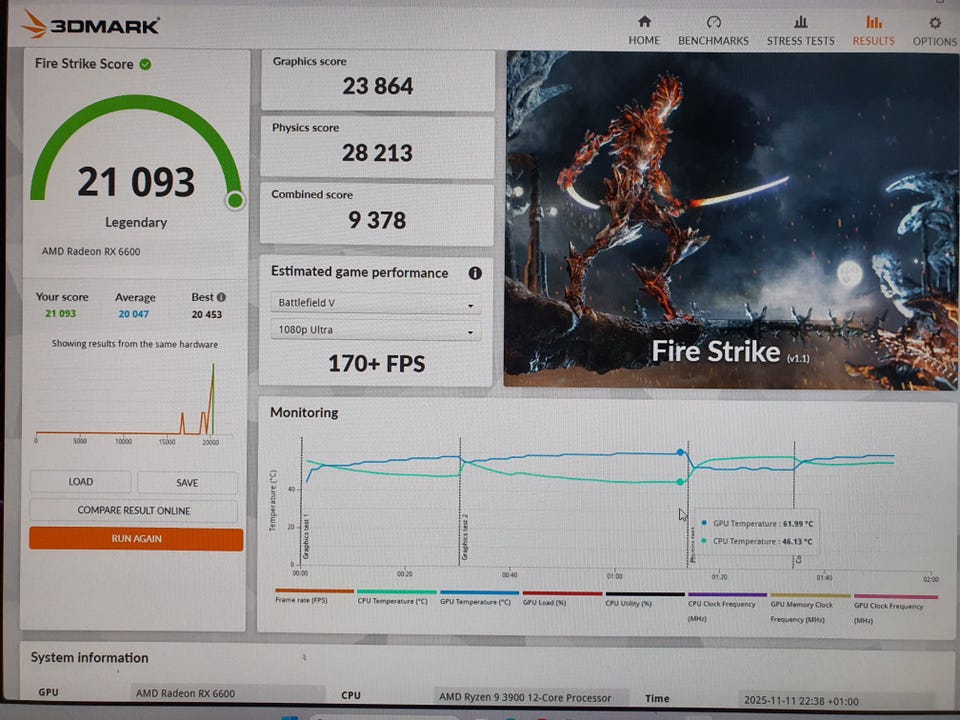
Task: Click the green valid score checkmark
Action: pos(145,64)
